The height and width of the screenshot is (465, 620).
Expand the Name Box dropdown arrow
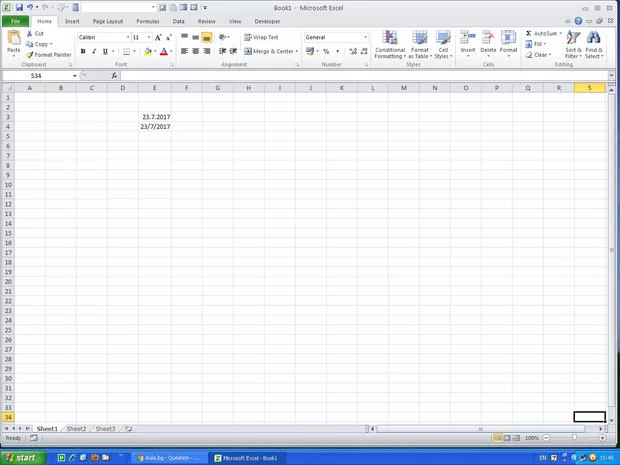tap(74, 76)
